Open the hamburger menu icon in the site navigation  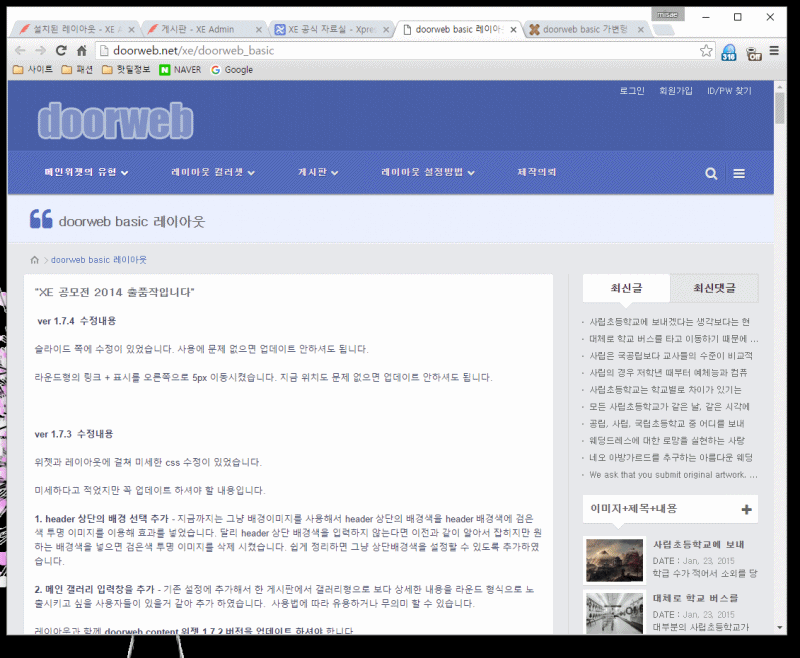coord(739,173)
